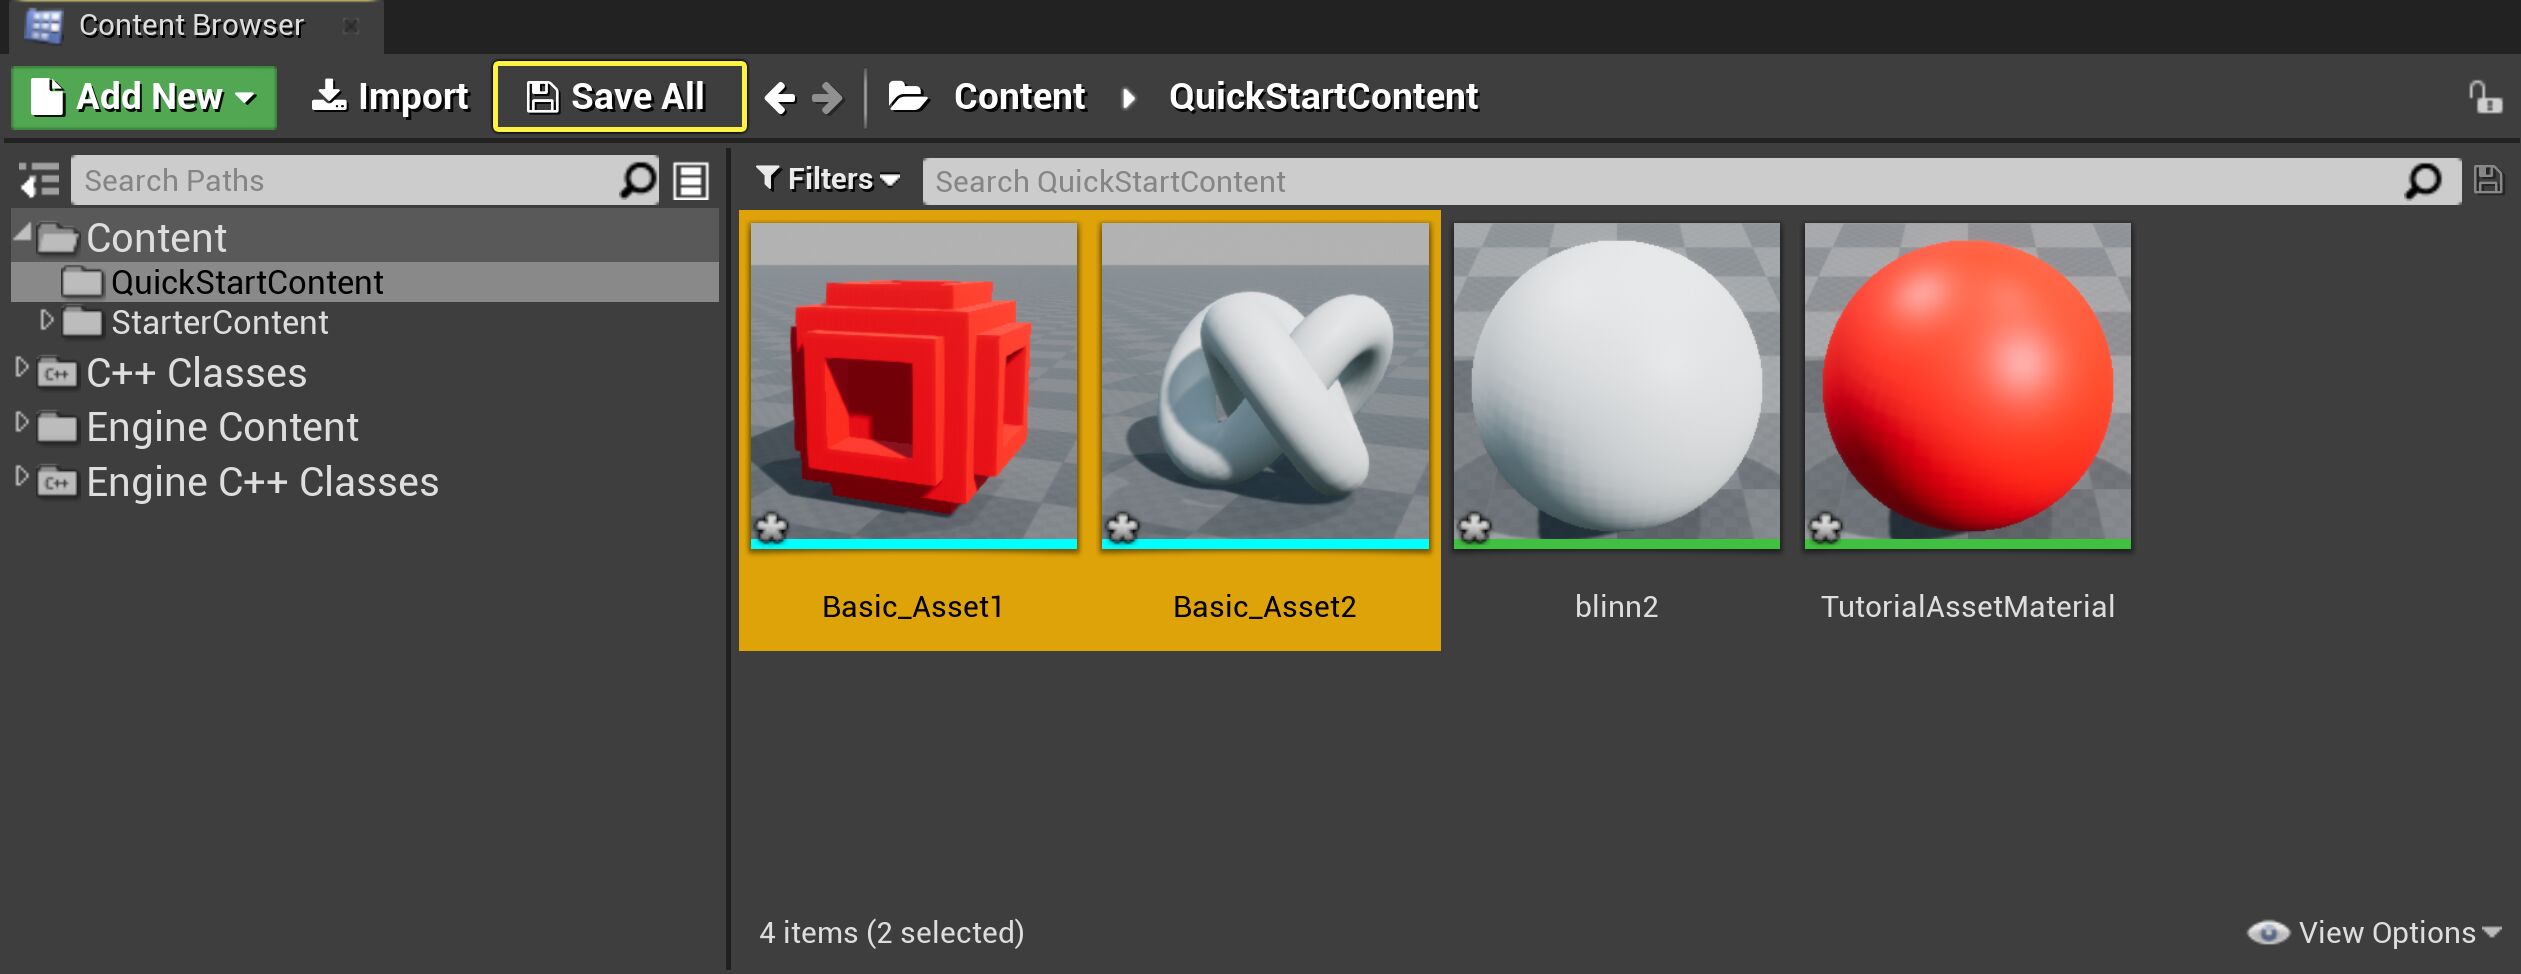Click the magnifier icon in Search Paths field

tap(636, 181)
